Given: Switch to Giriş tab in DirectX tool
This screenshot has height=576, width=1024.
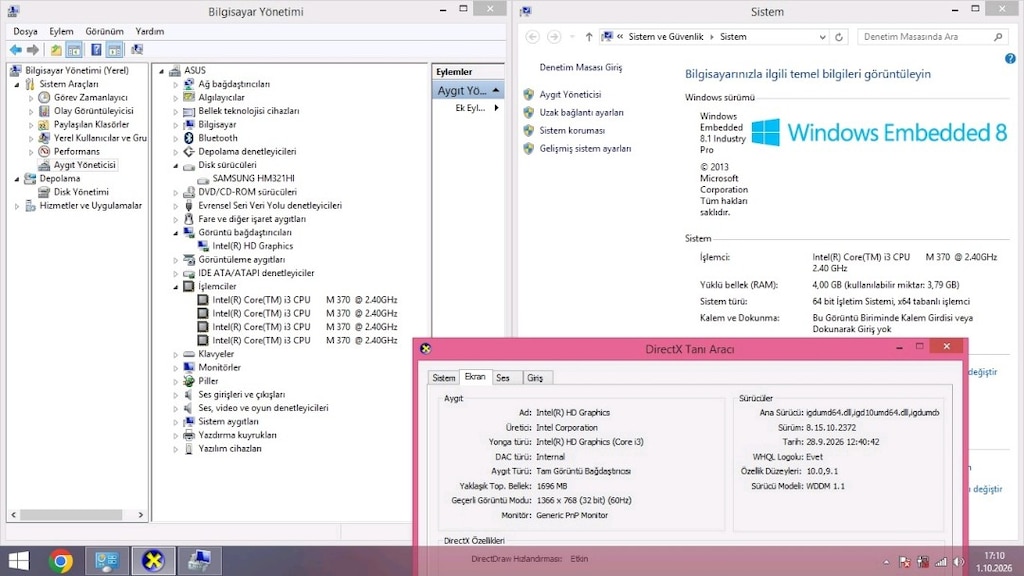Looking at the screenshot, I should click(x=535, y=378).
